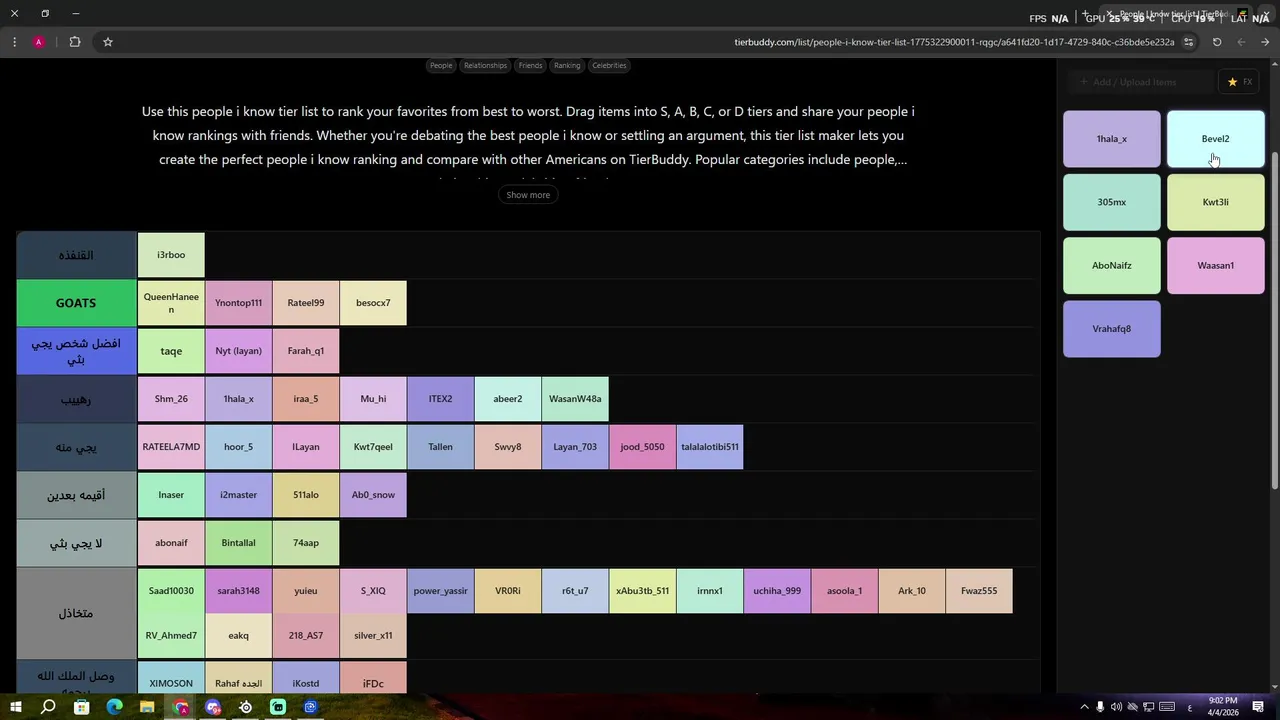The width and height of the screenshot is (1280, 720).
Task: Expand description with Show more
Action: click(528, 195)
